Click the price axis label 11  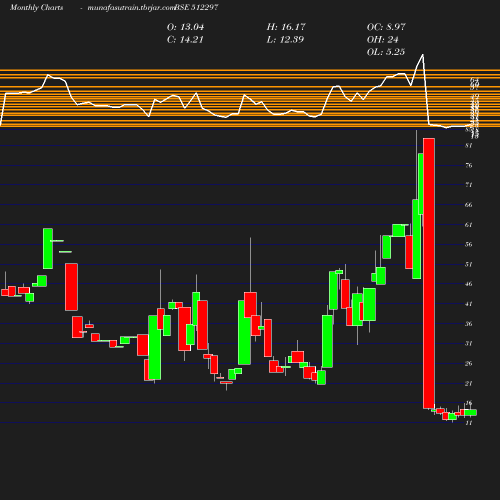[x=469, y=423]
